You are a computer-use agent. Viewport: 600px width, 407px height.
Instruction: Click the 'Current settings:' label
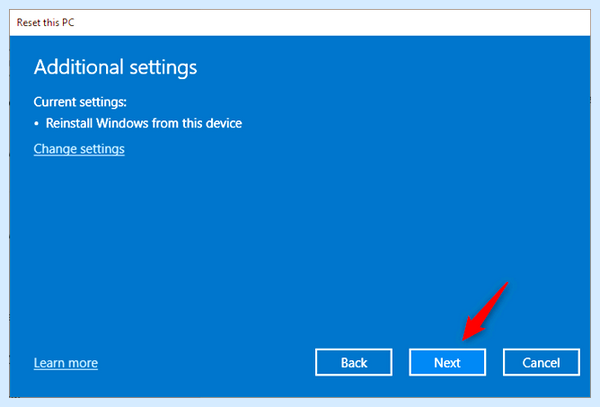(80, 102)
